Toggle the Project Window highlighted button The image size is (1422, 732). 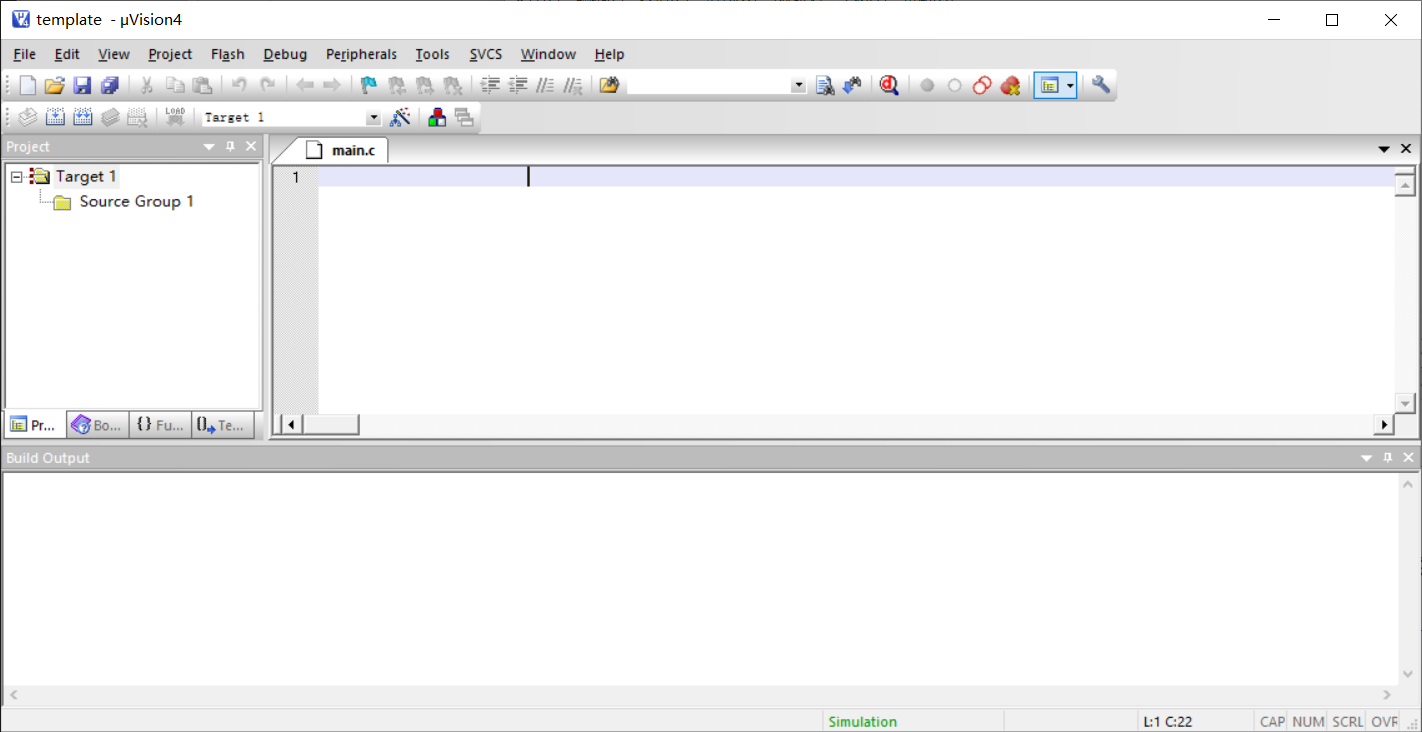pyautogui.click(x=1049, y=86)
